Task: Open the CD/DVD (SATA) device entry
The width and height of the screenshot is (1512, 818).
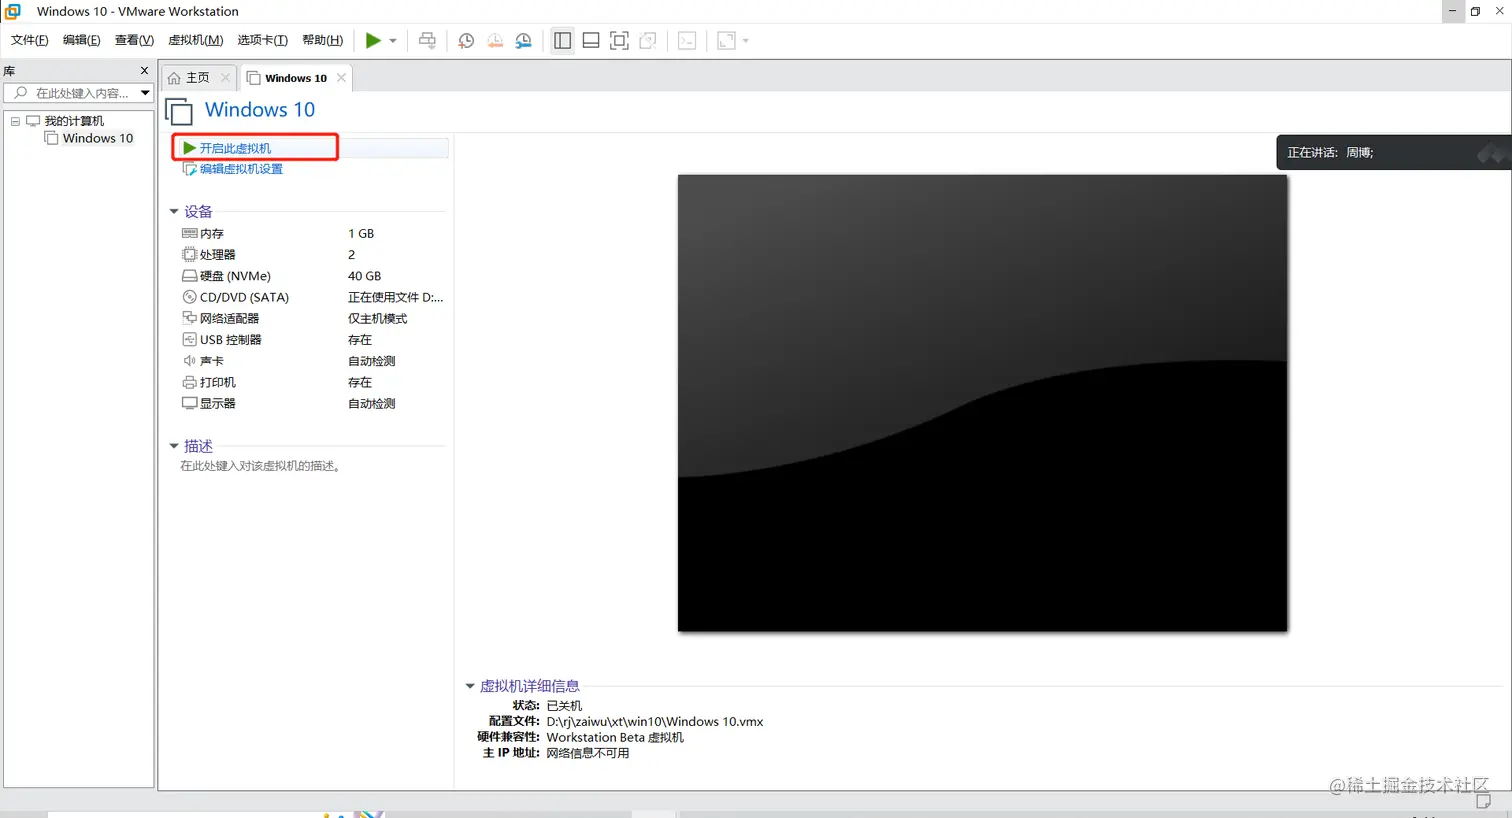Action: (x=244, y=297)
